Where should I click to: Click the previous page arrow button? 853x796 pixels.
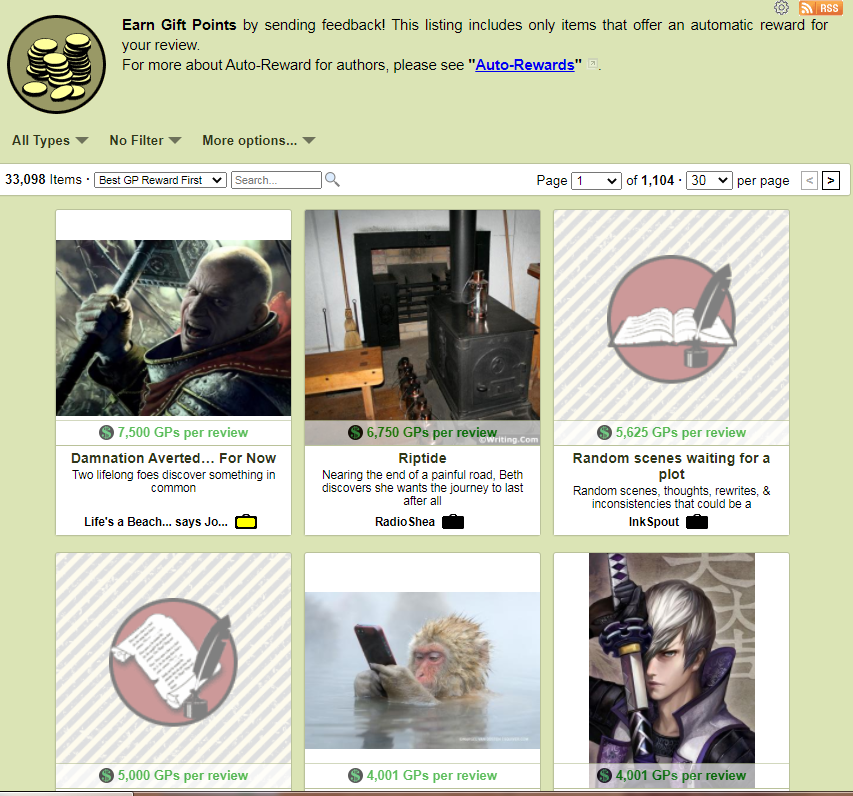tap(809, 181)
